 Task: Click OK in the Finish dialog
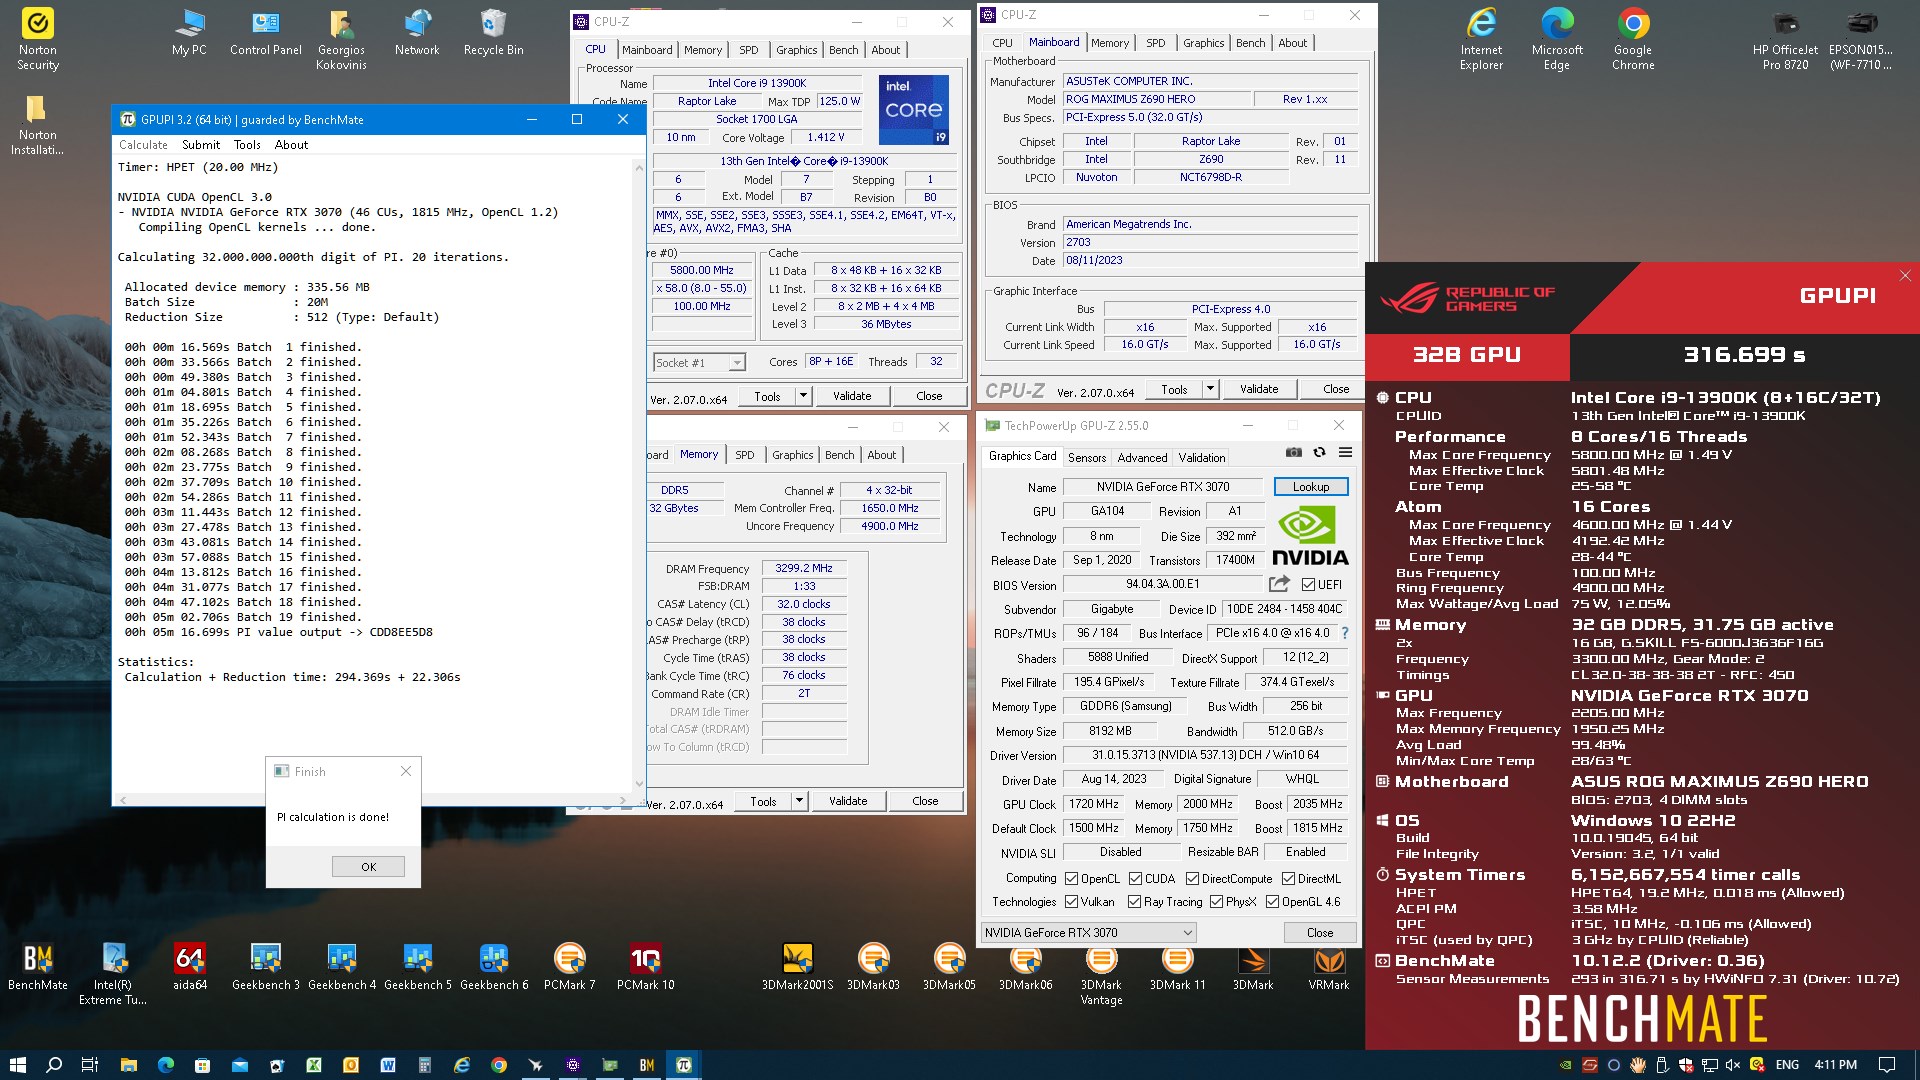click(368, 867)
